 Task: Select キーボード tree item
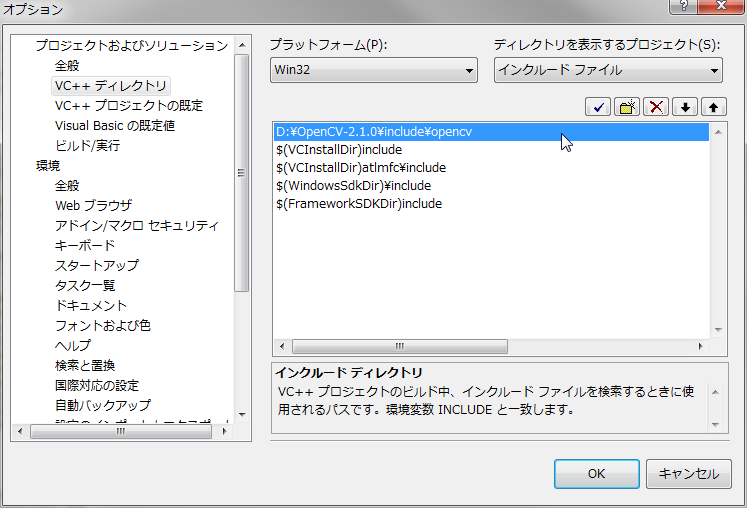click(85, 245)
